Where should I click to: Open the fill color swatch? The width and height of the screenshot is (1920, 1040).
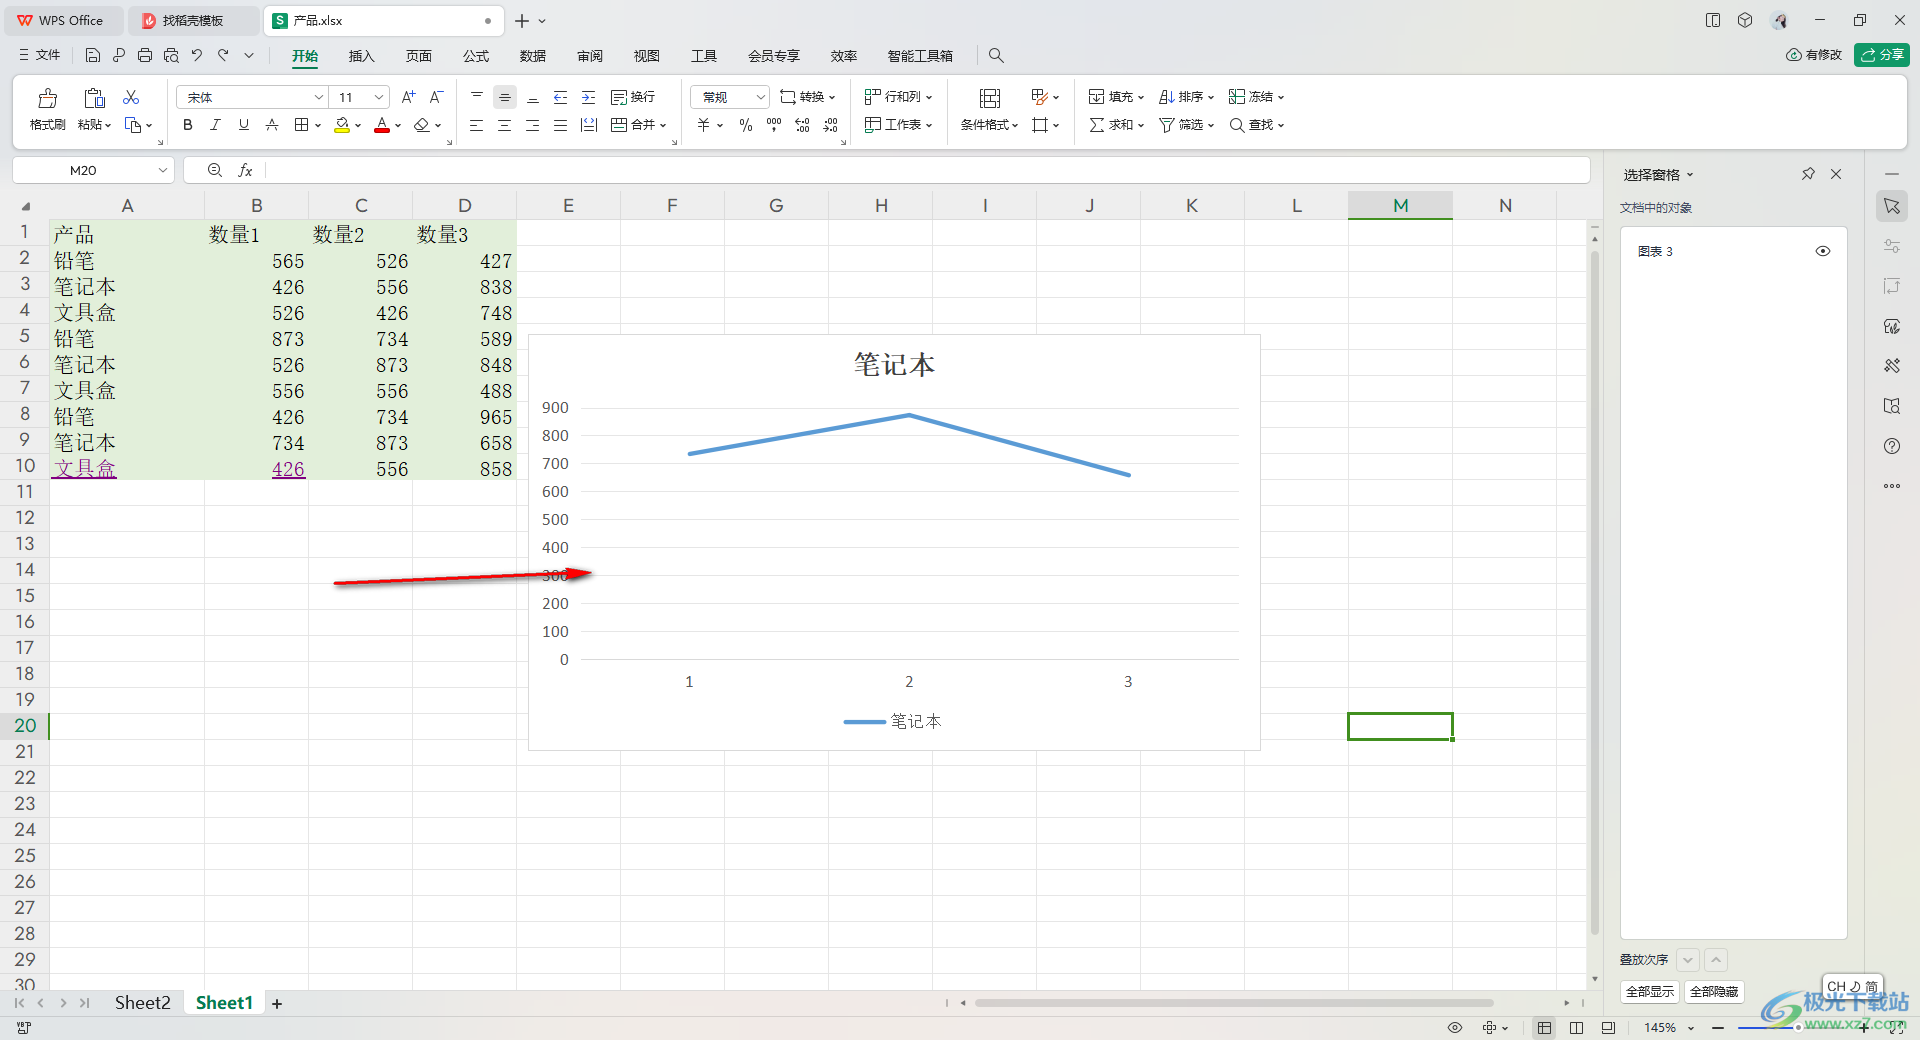click(342, 125)
